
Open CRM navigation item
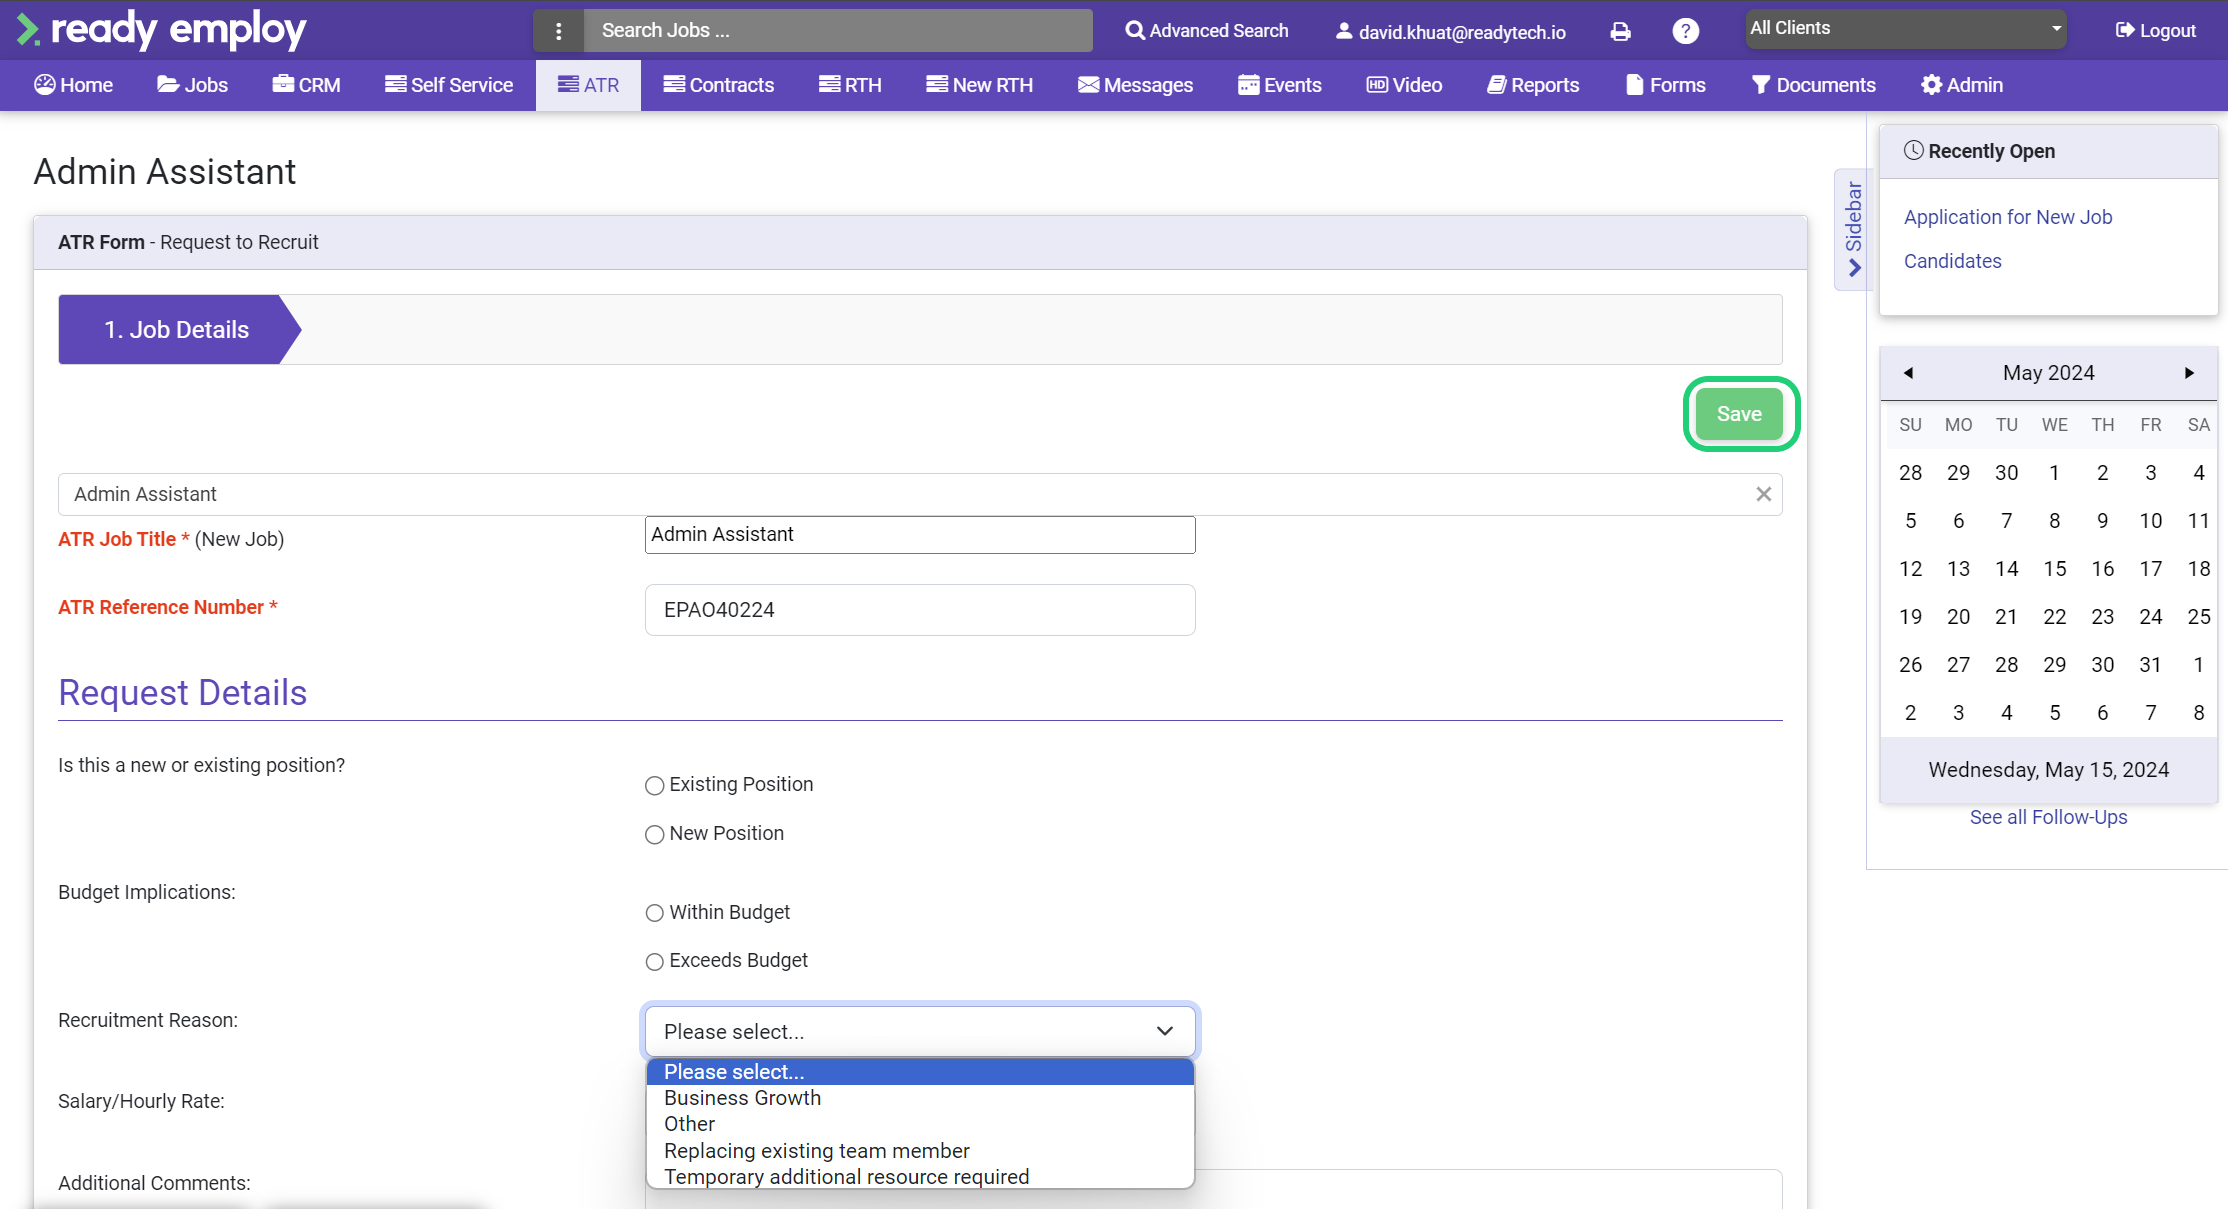307,85
